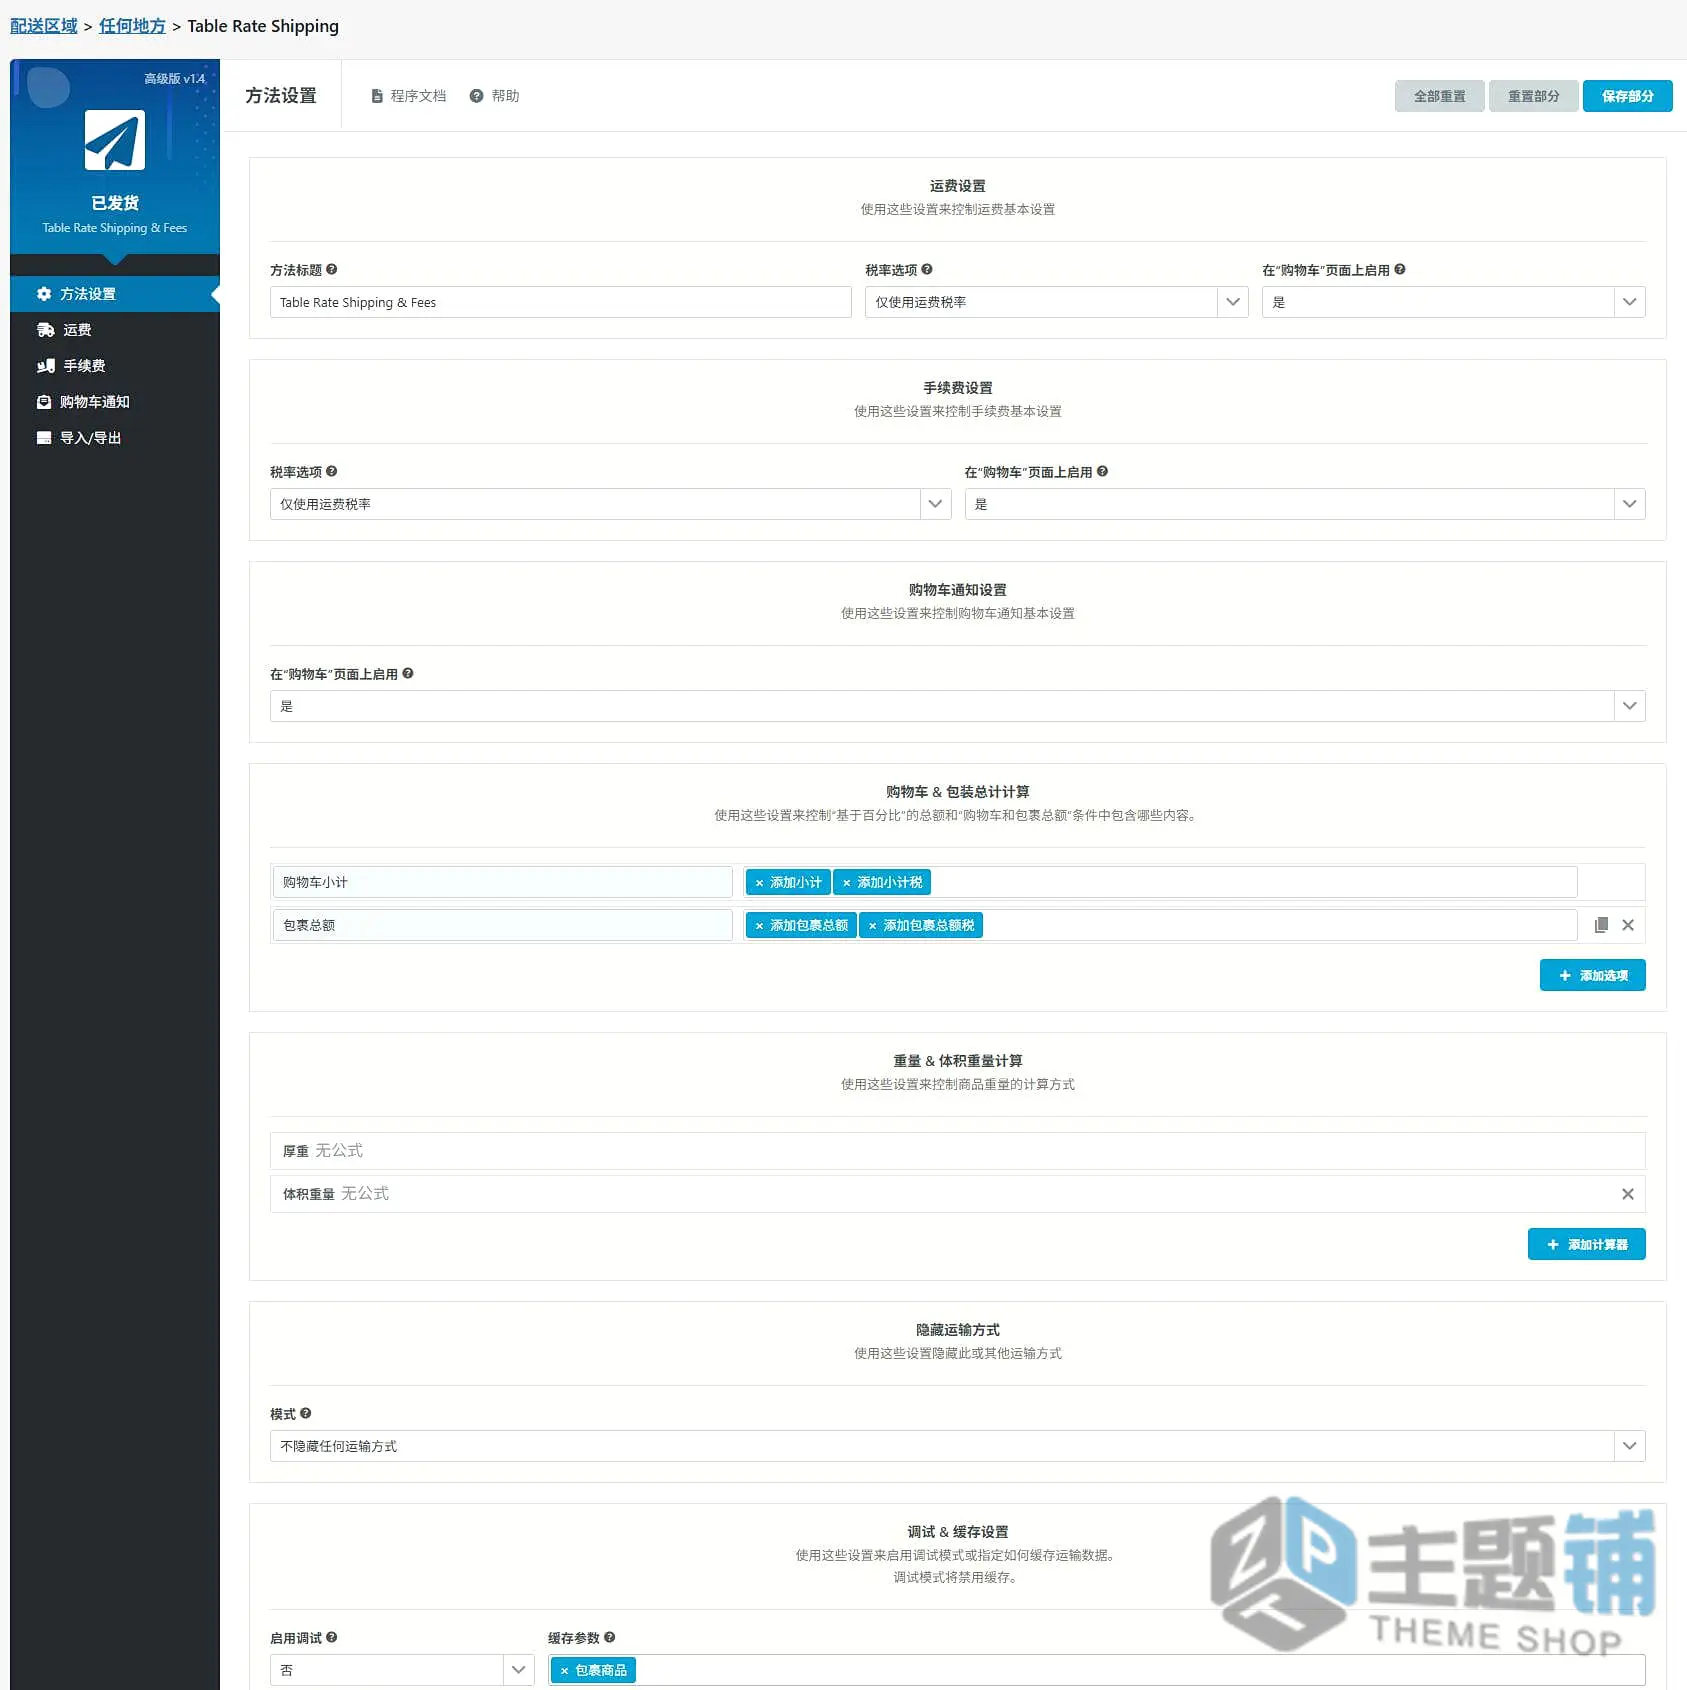Click 厚重 无公式 formula row
This screenshot has width=1687, height=1690.
coord(957,1151)
